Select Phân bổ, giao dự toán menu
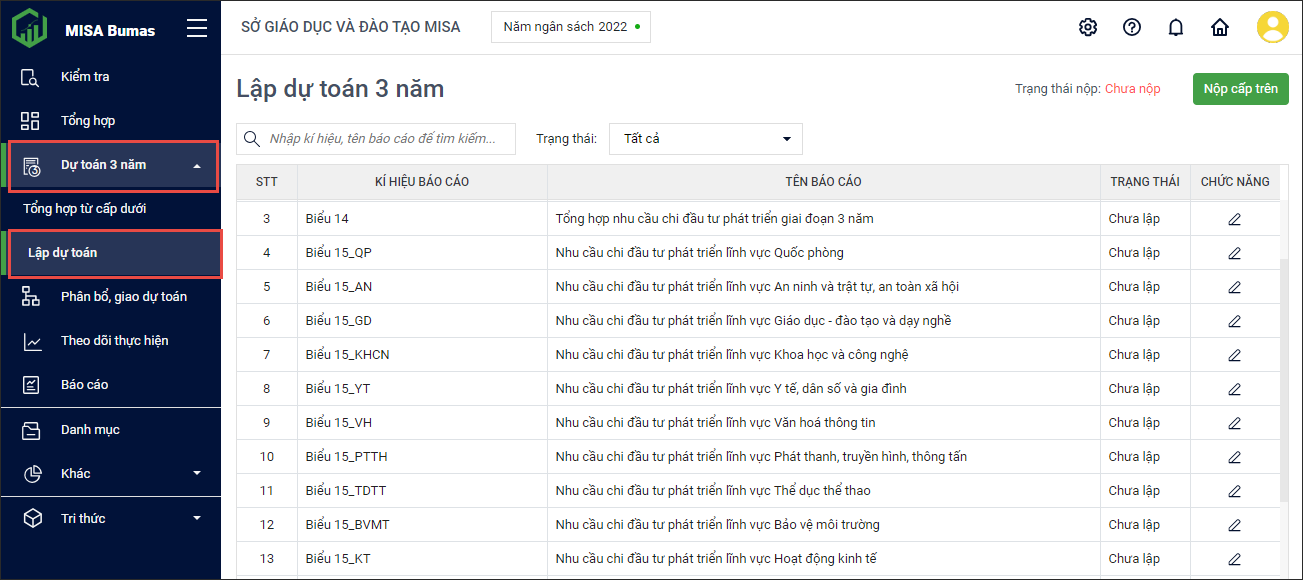1303x580 pixels. click(123, 297)
